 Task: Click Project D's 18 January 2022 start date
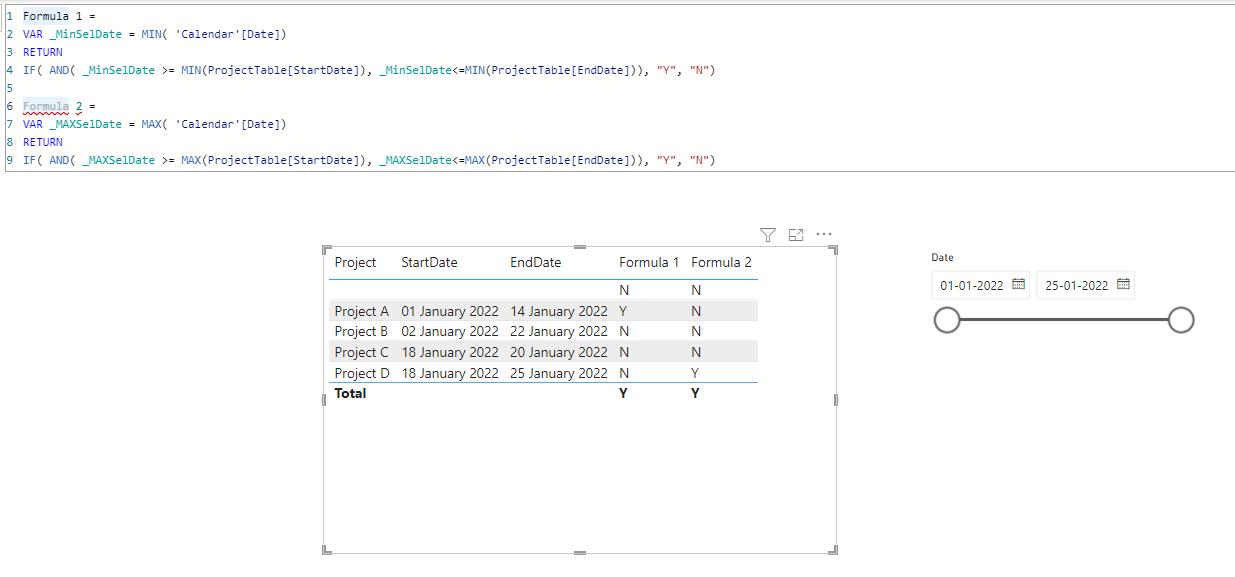[449, 373]
